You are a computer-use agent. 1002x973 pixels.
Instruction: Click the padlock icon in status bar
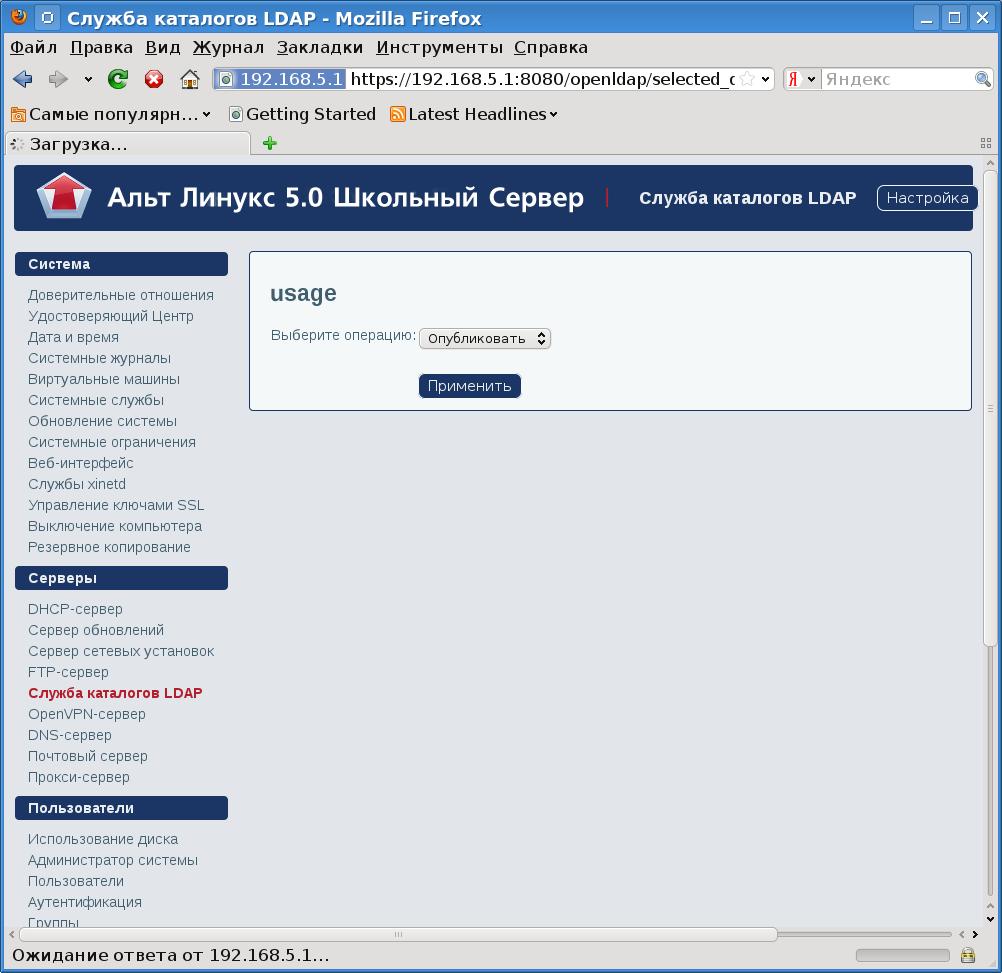pos(967,955)
